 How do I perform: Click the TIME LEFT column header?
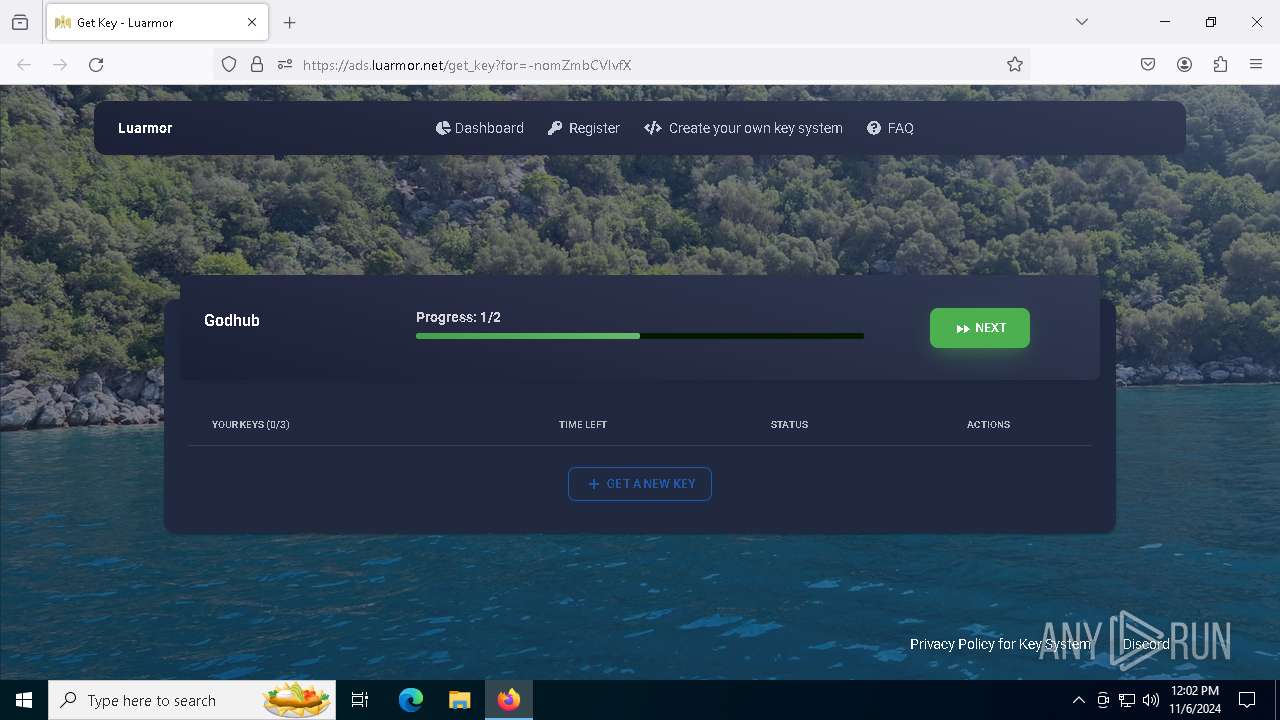click(583, 425)
